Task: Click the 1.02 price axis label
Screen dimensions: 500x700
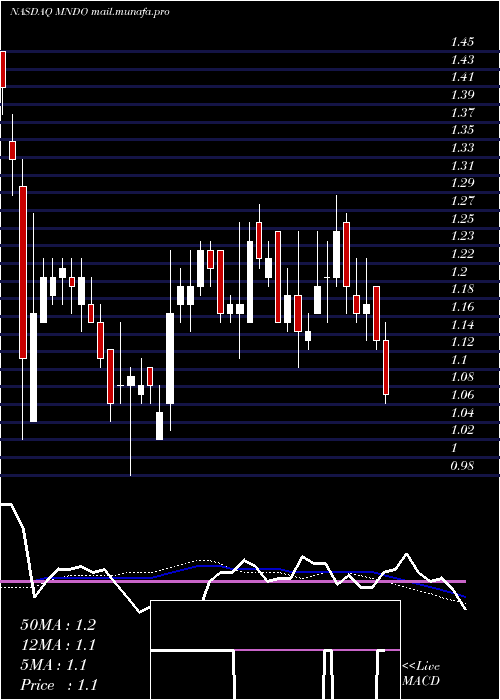Action: click(462, 430)
